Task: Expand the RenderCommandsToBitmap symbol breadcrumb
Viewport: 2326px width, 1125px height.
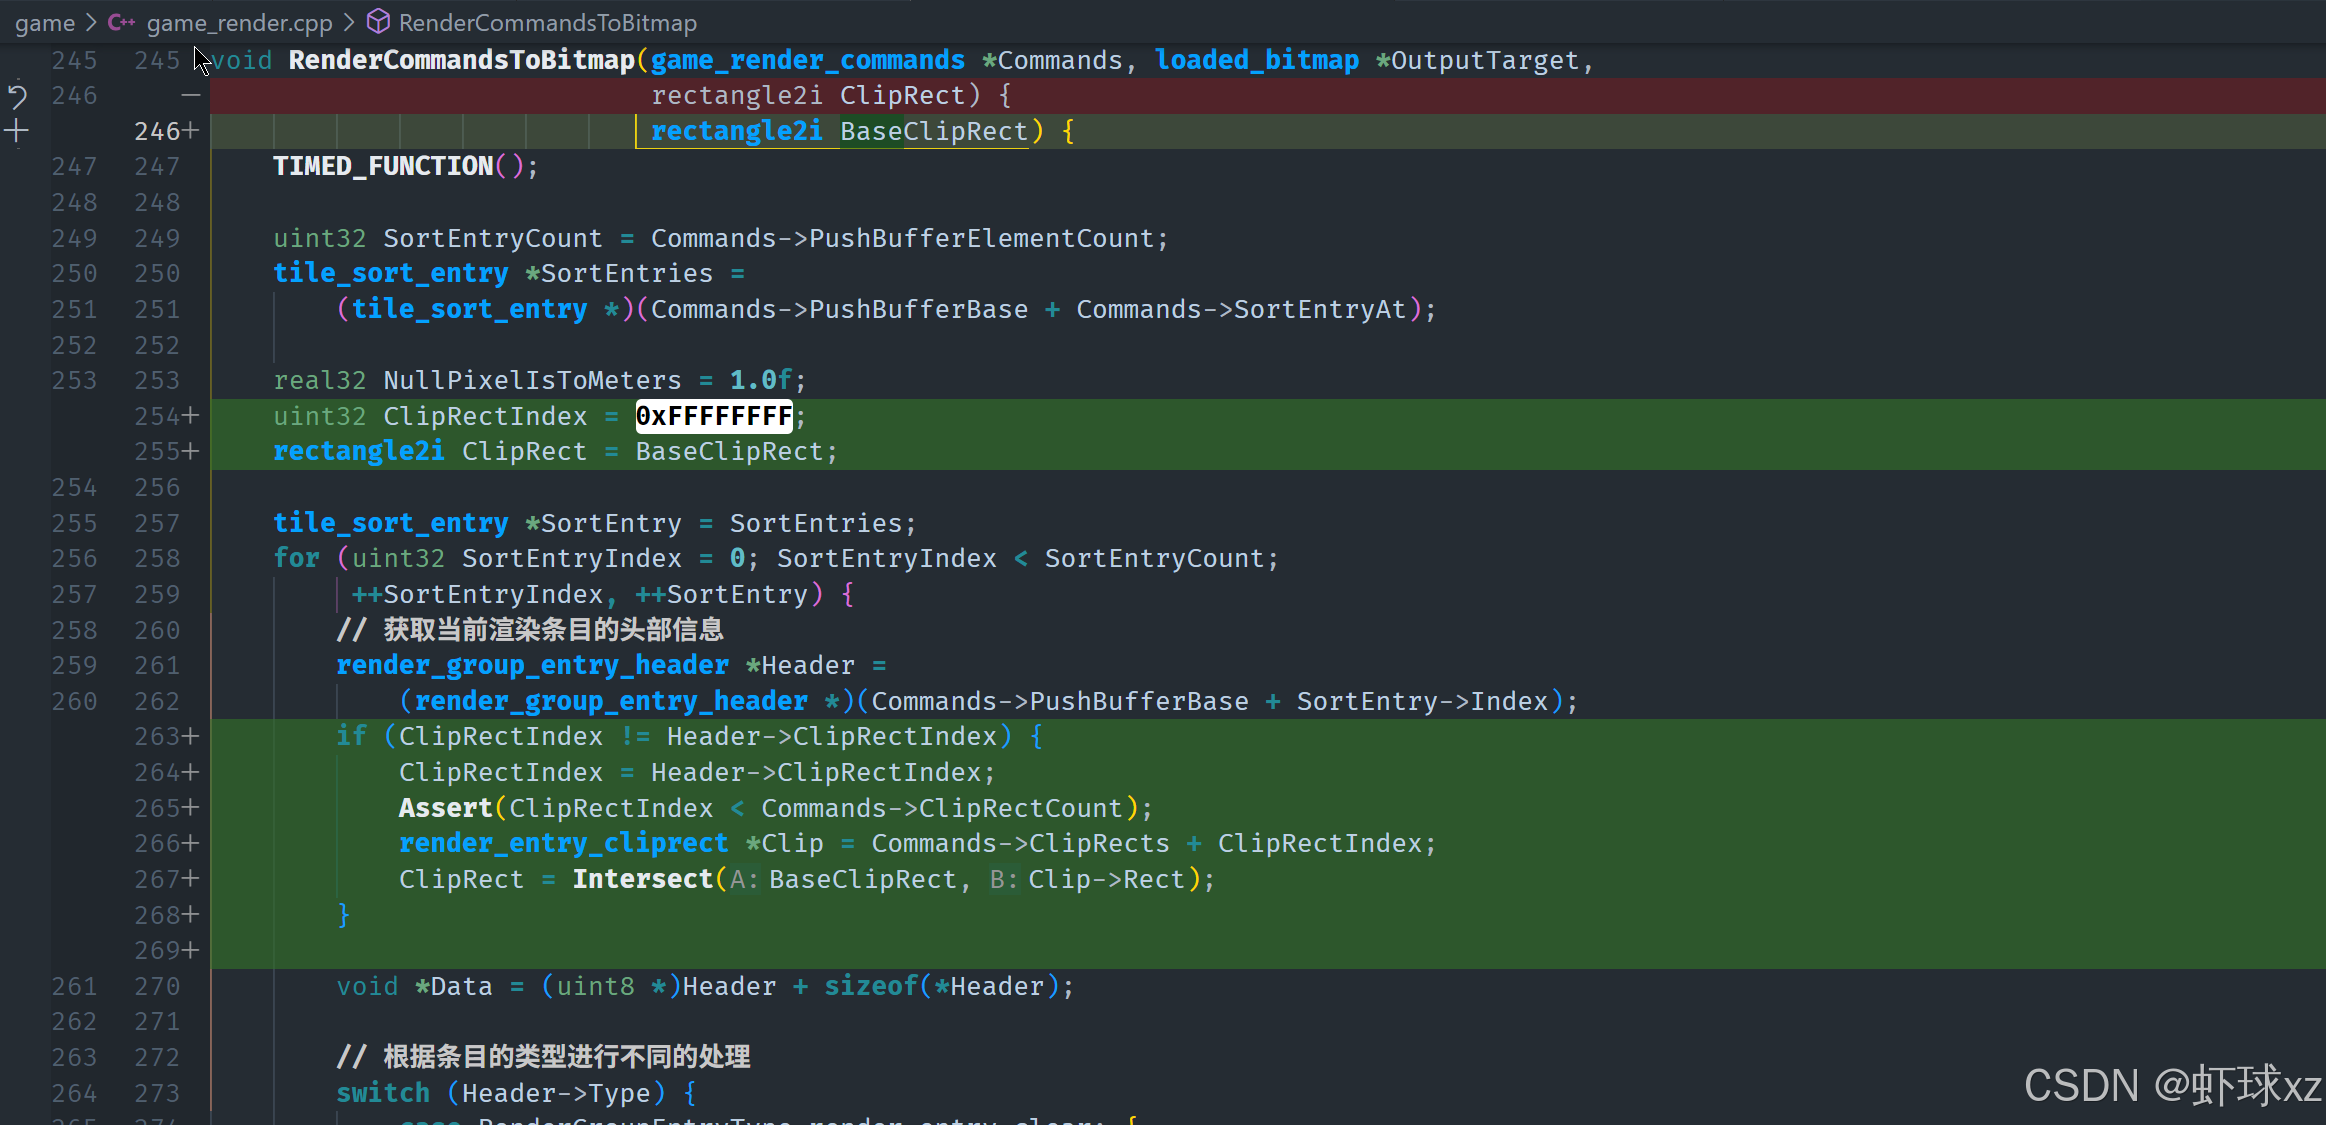Action: click(x=547, y=22)
